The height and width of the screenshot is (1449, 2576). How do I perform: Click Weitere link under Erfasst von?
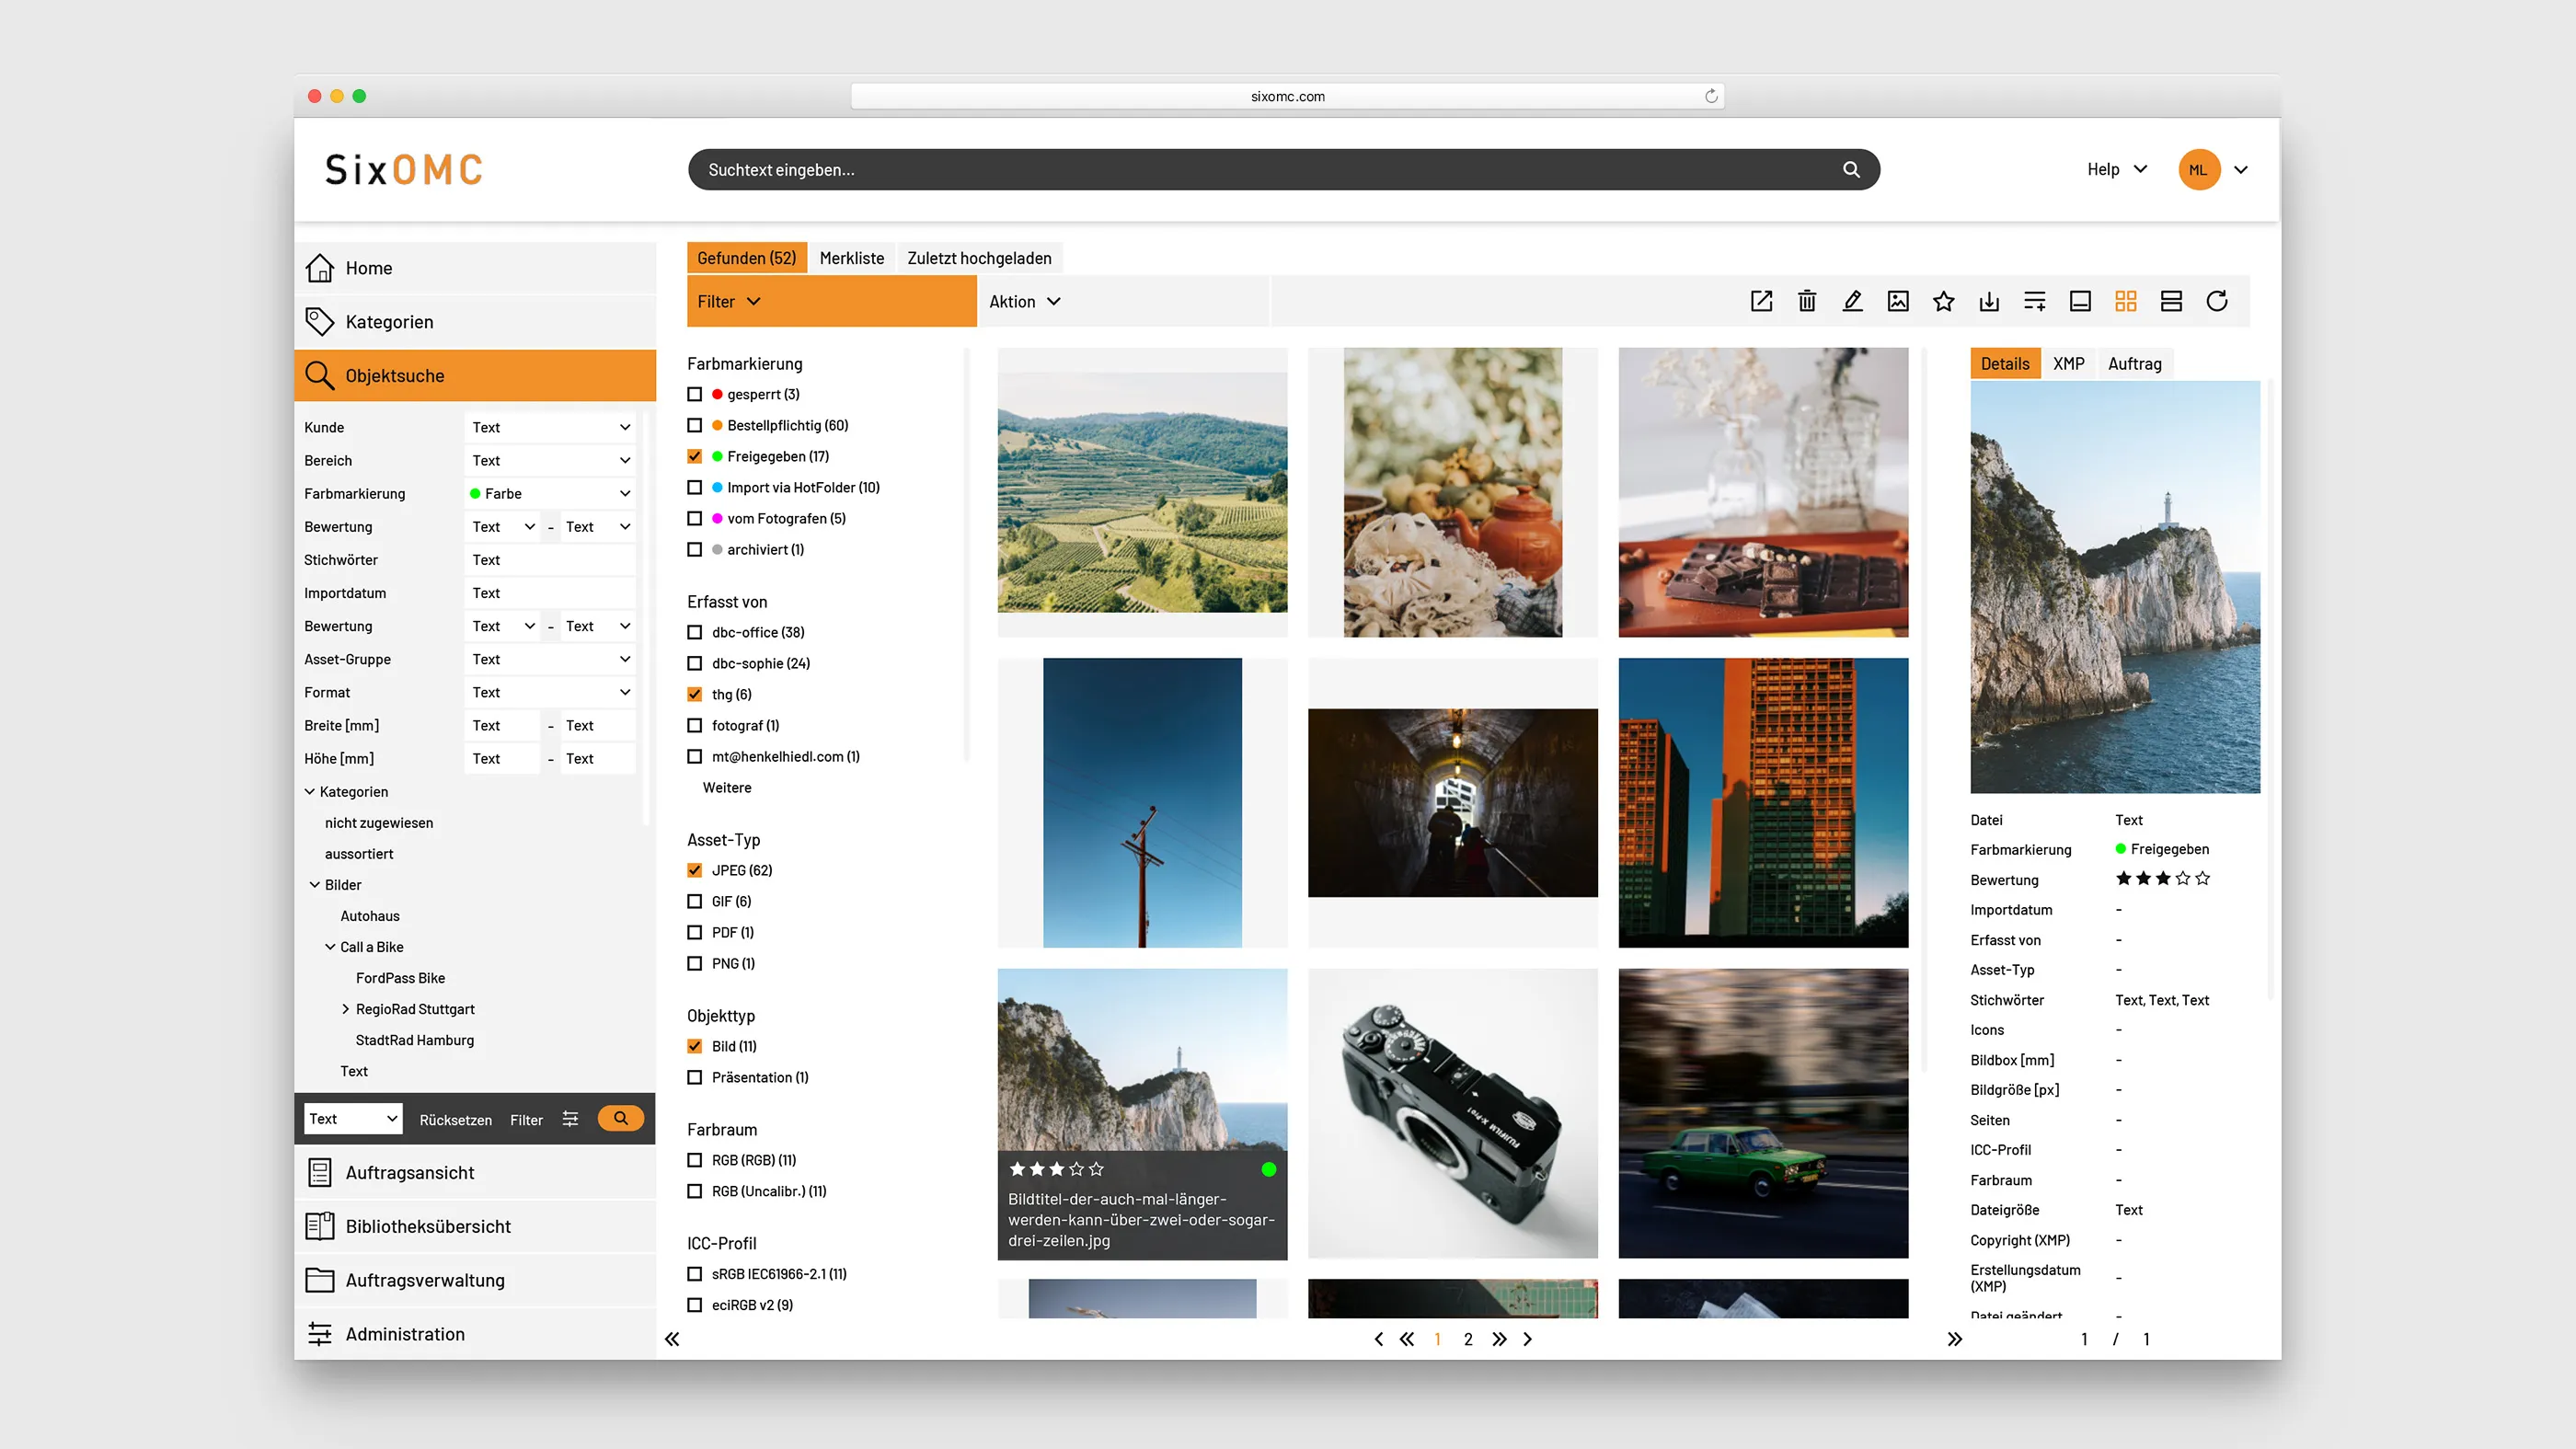point(727,788)
